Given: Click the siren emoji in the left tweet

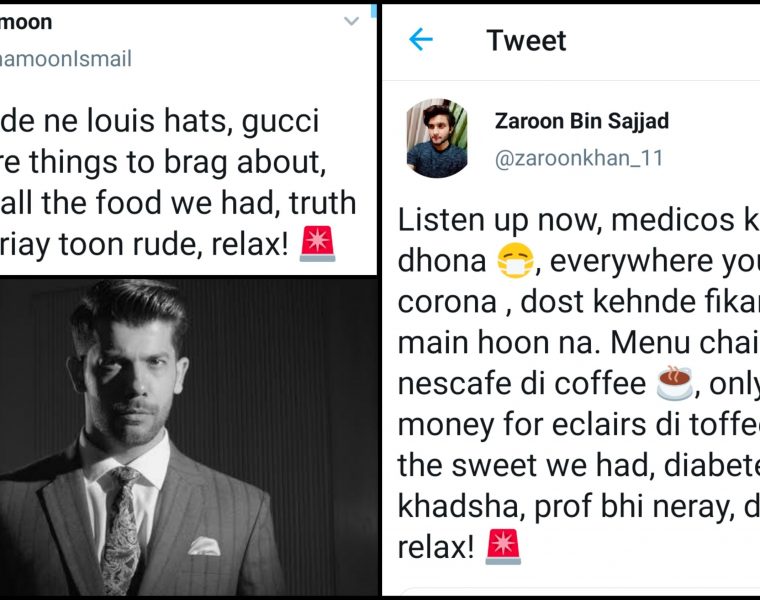Looking at the screenshot, I should click(x=317, y=243).
